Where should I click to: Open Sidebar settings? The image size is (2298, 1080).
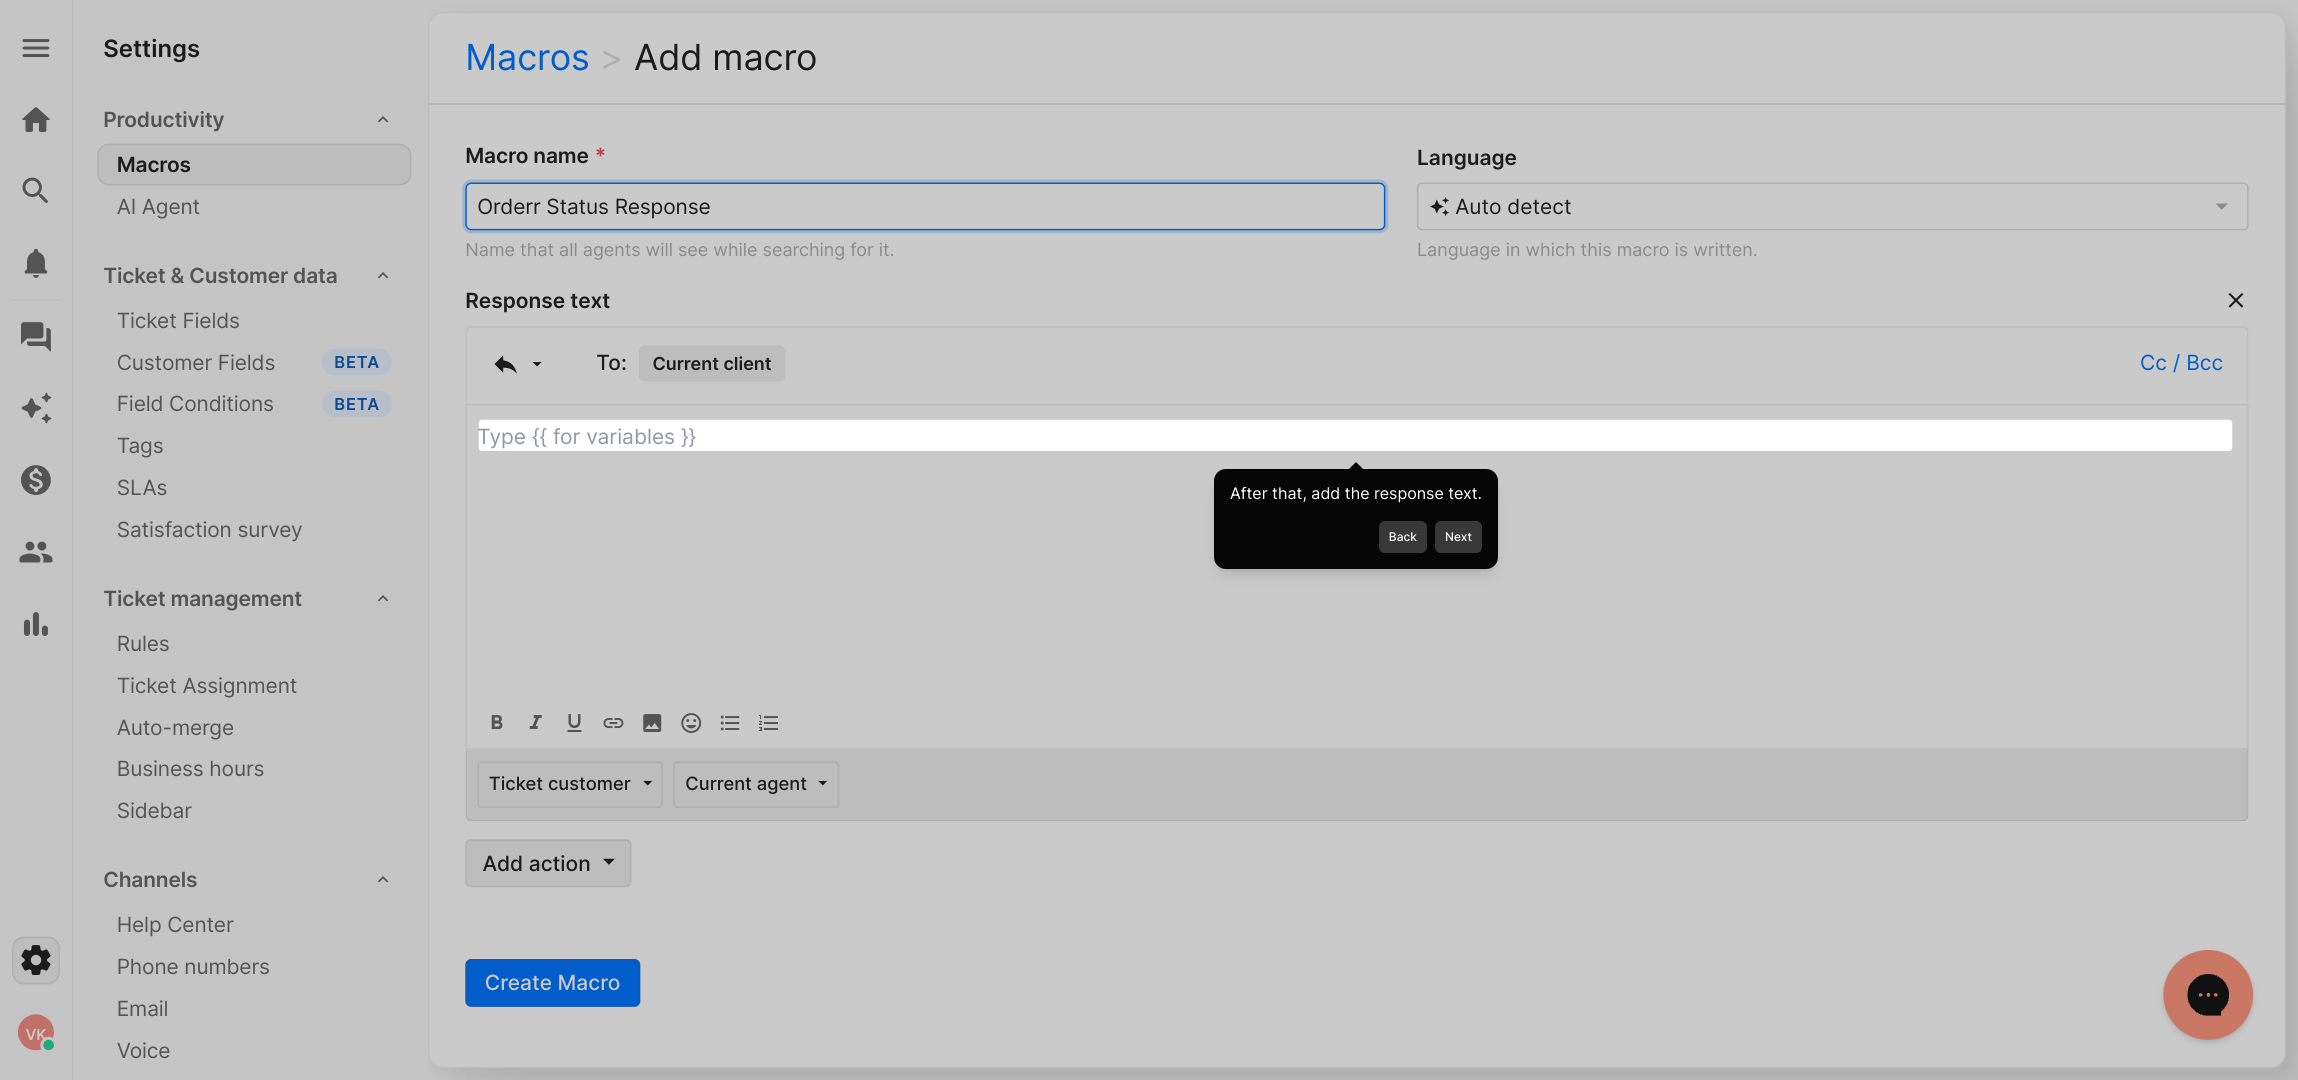point(154,811)
